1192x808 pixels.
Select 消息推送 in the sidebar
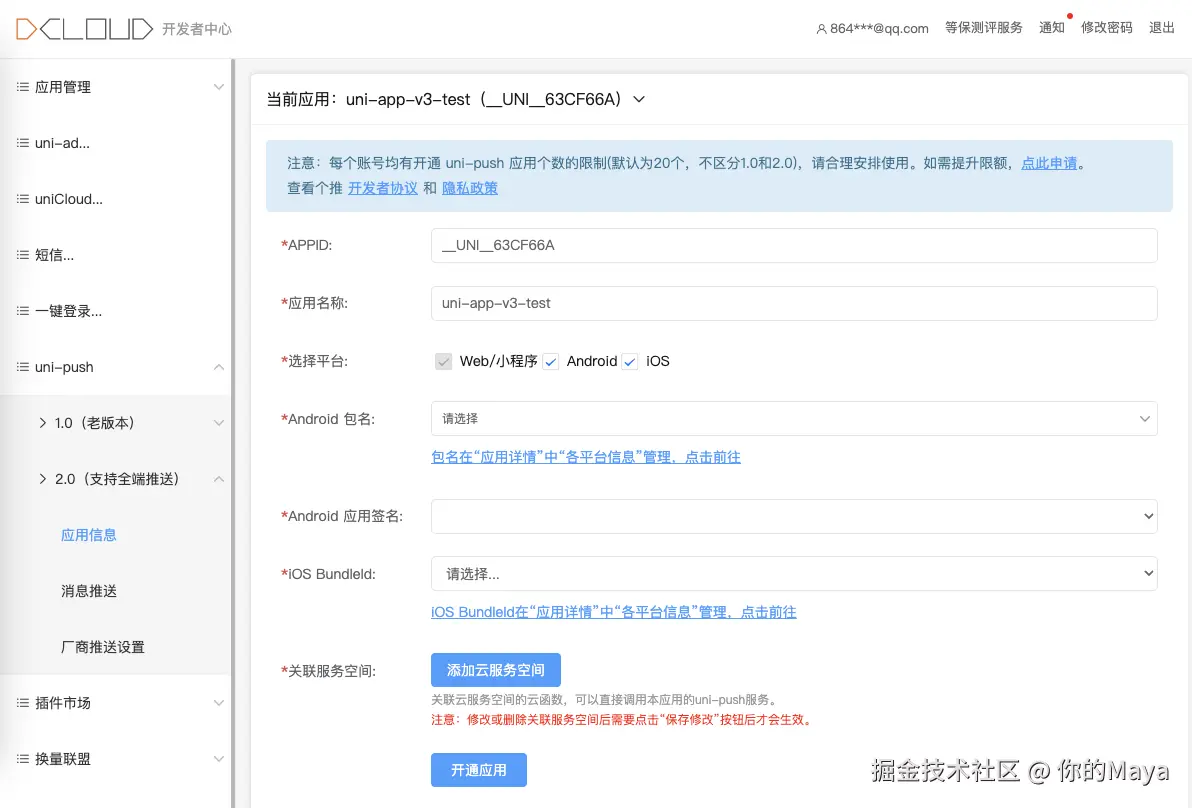coord(89,591)
